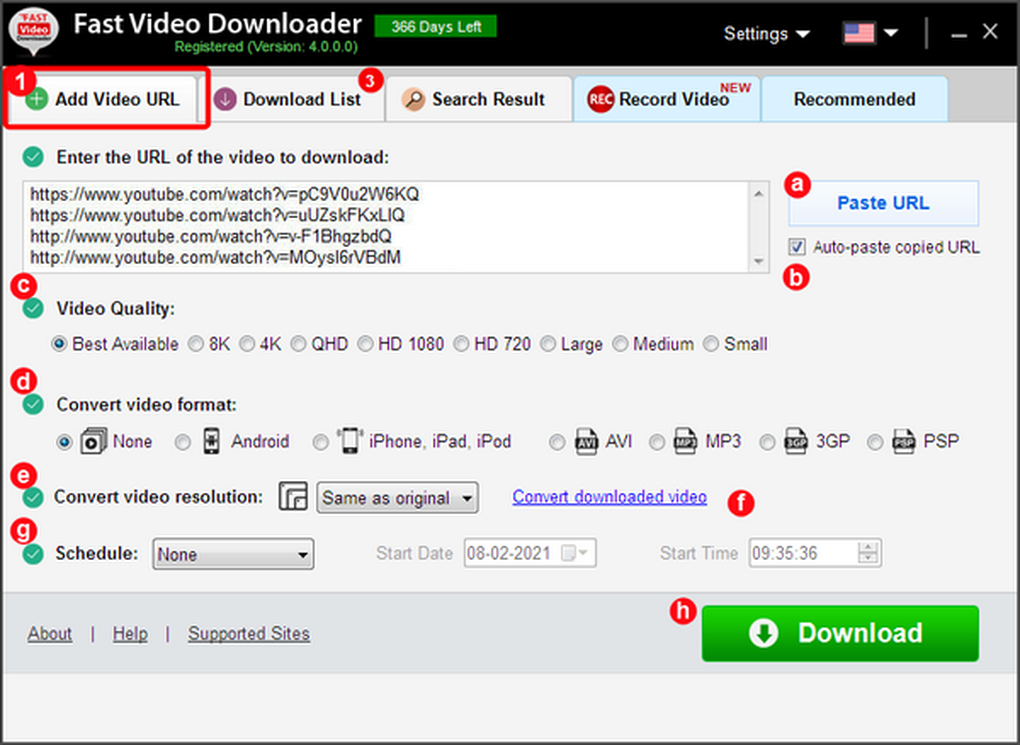Switch to Add Video URL tab
This screenshot has height=745, width=1020.
pos(101,99)
